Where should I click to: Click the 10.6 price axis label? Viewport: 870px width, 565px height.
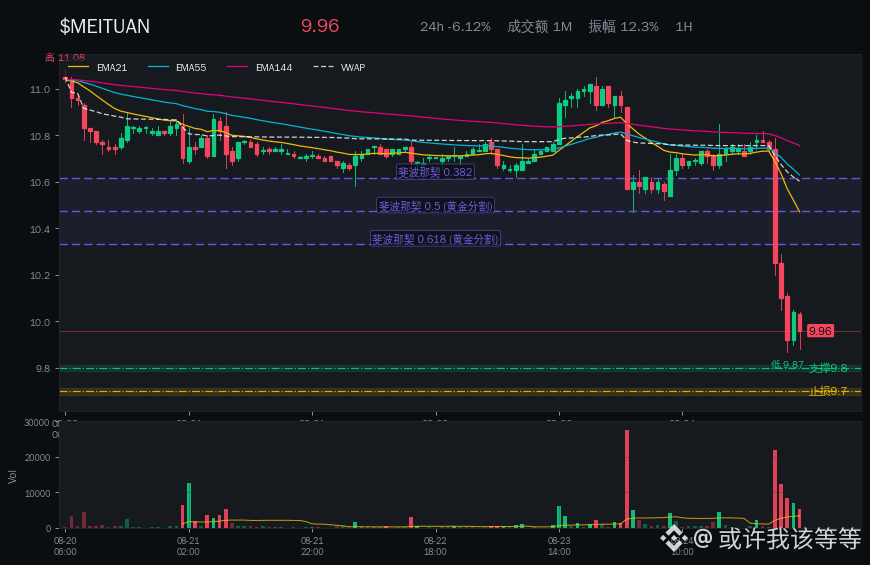[40, 183]
